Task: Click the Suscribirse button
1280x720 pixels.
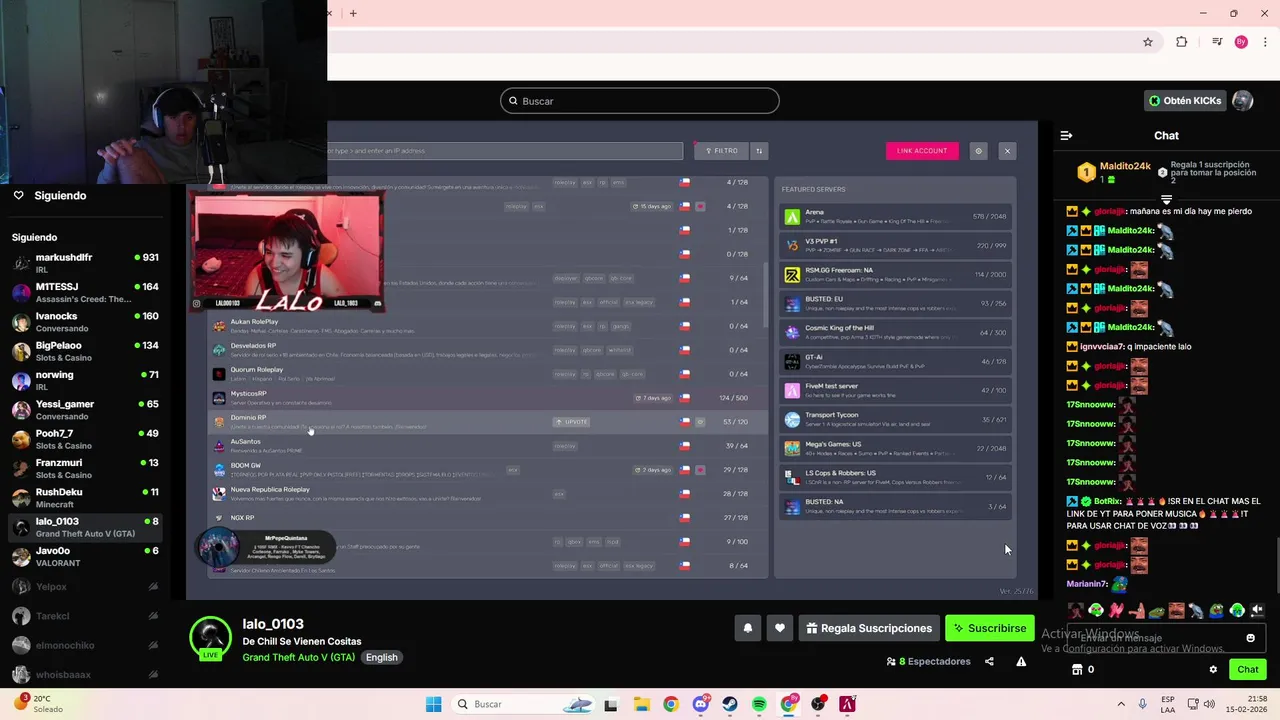Action: pos(989,628)
